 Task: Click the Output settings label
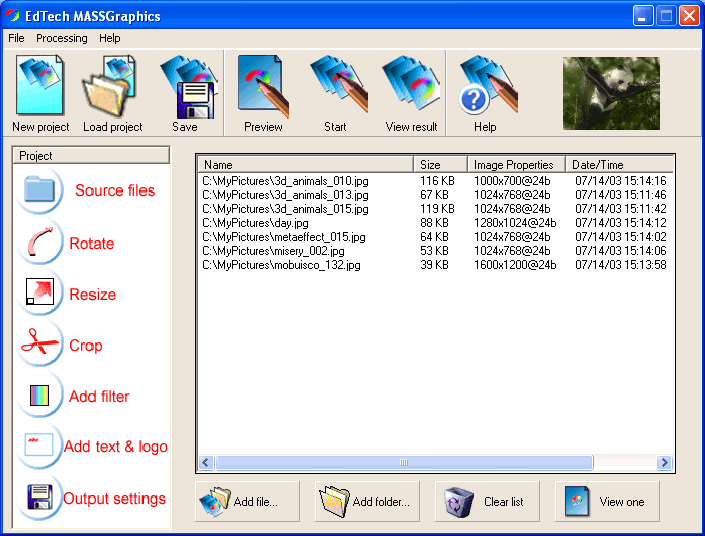[x=114, y=498]
